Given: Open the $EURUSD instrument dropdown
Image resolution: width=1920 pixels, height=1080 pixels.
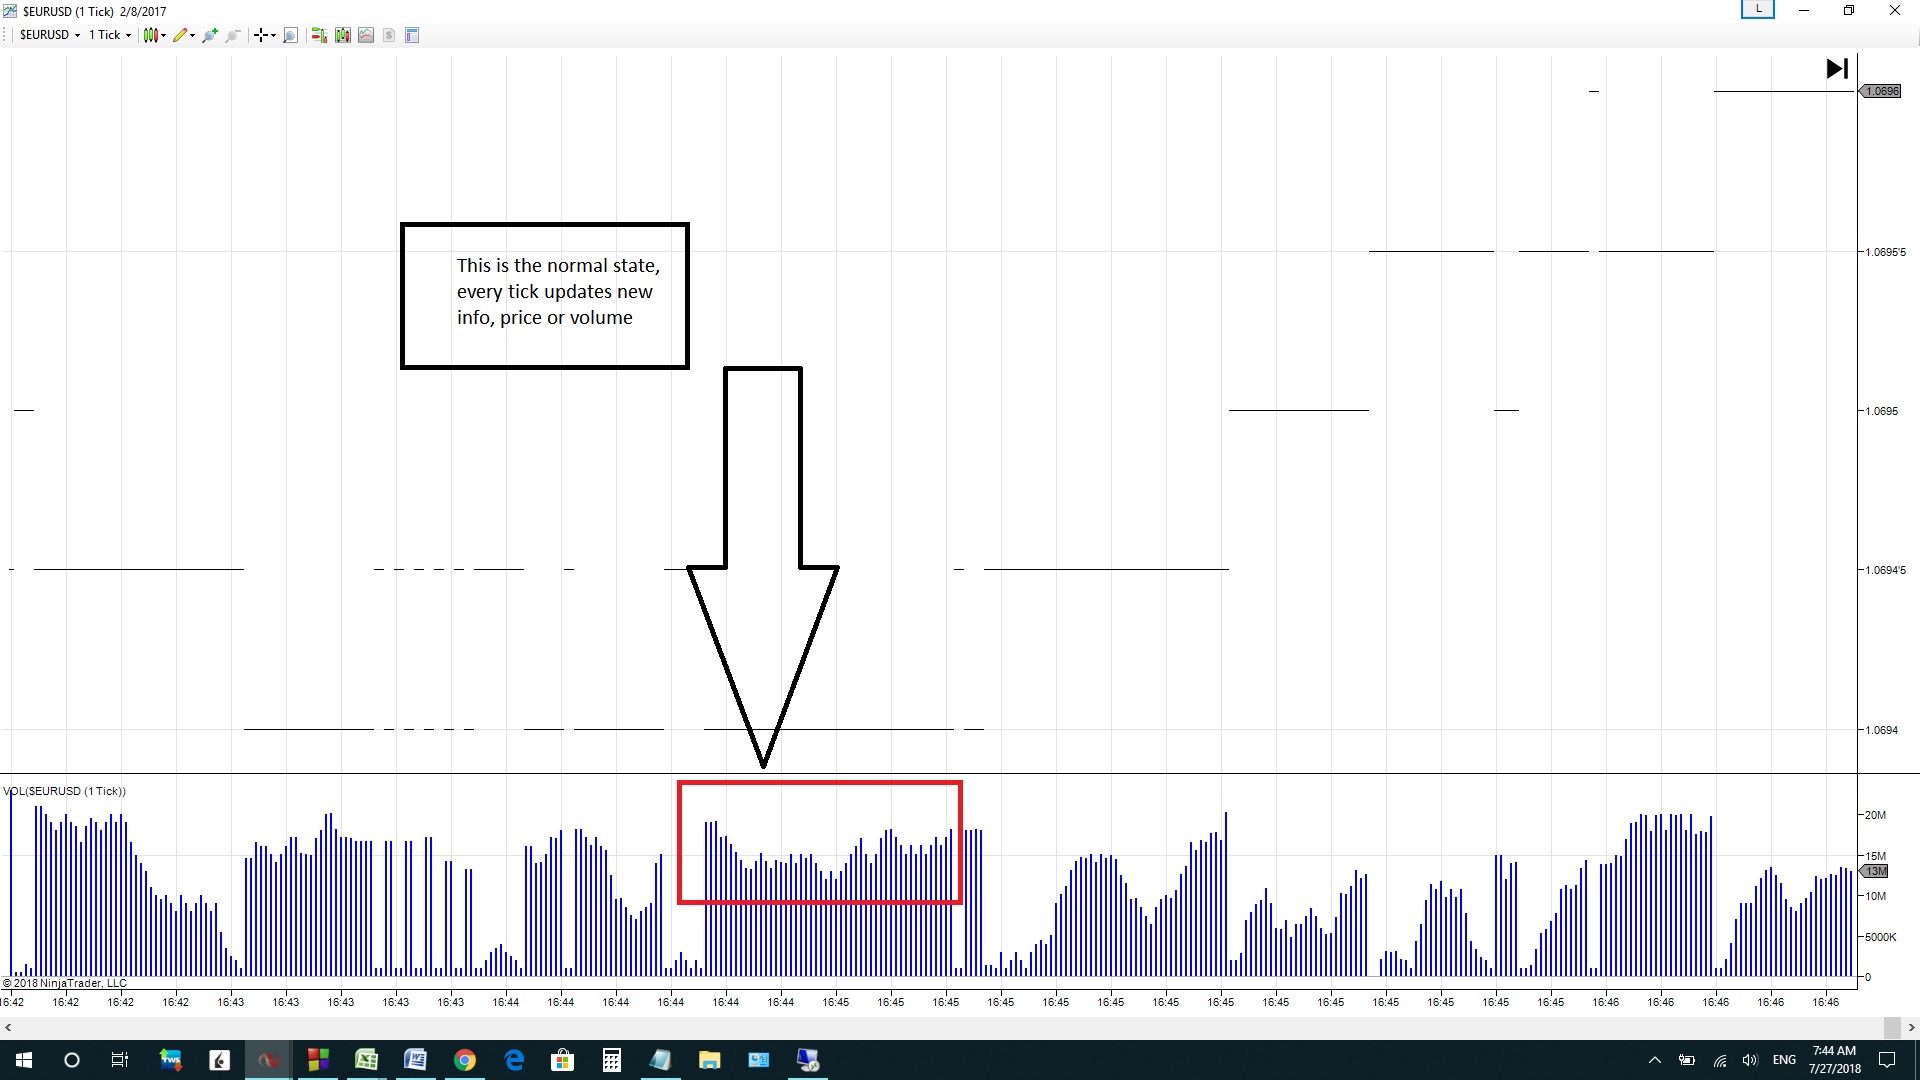Looking at the screenshot, I should point(49,35).
